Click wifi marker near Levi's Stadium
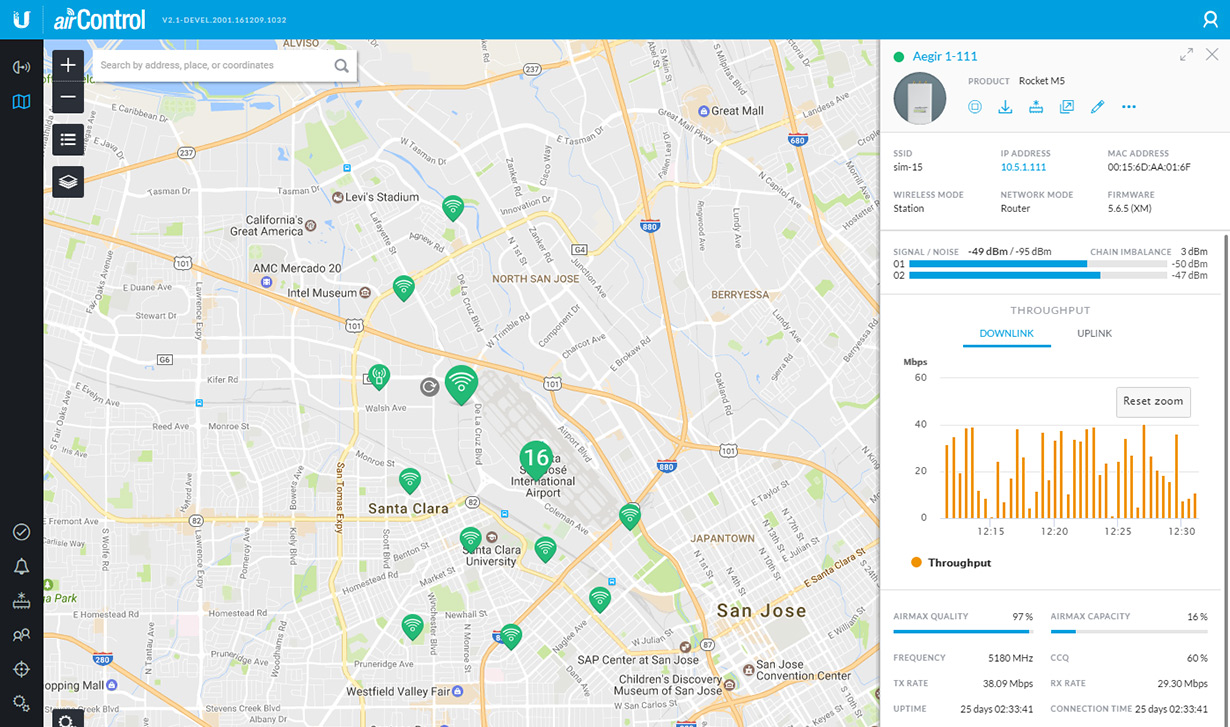The image size is (1230, 727). tap(453, 208)
